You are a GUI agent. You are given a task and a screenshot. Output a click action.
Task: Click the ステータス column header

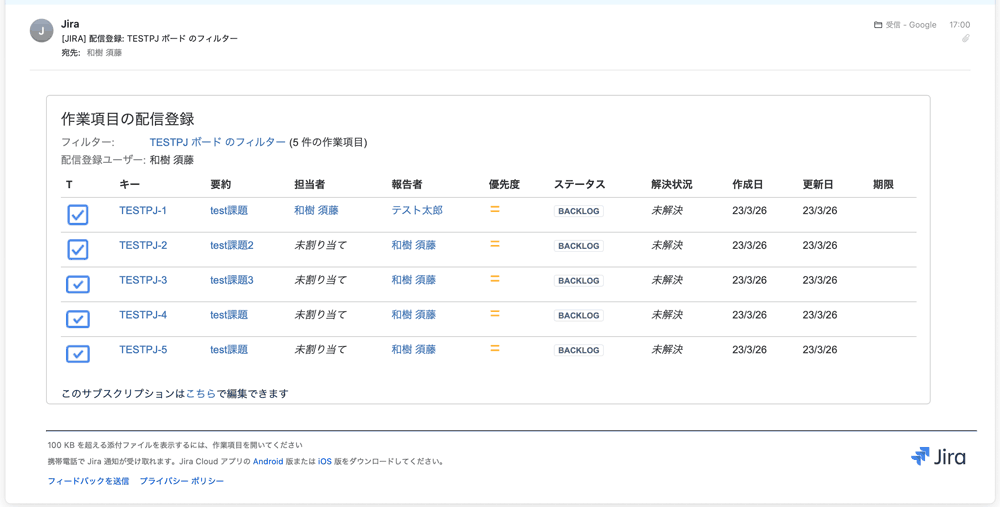tap(580, 185)
